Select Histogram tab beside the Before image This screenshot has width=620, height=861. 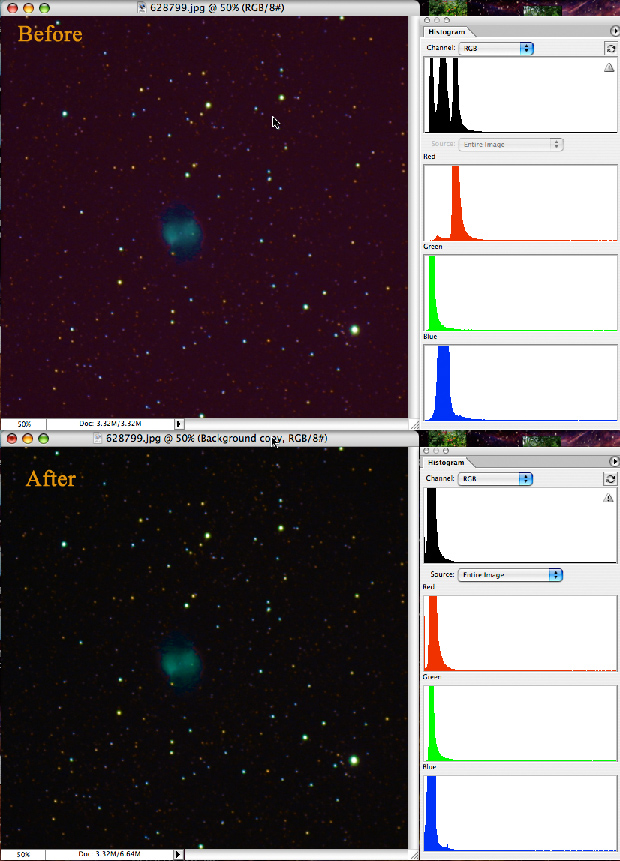446,32
